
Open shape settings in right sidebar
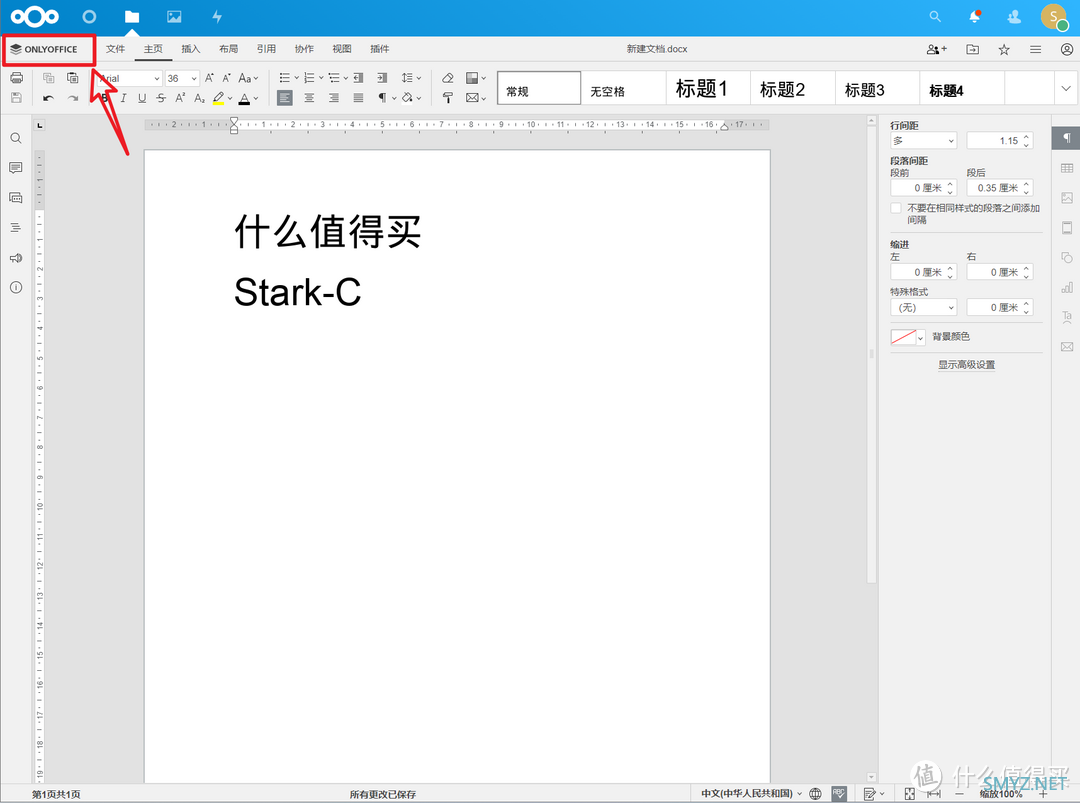(1067, 258)
